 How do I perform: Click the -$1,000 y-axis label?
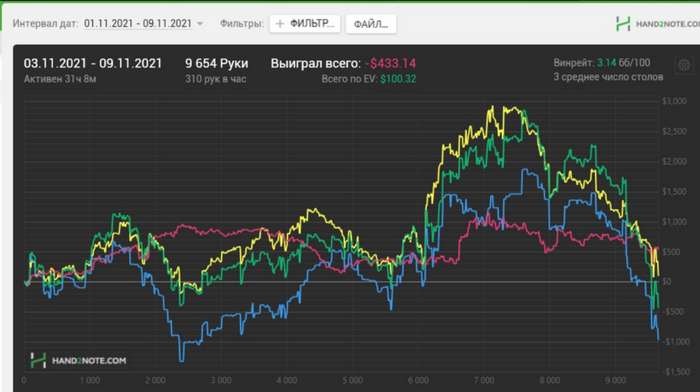pos(676,342)
